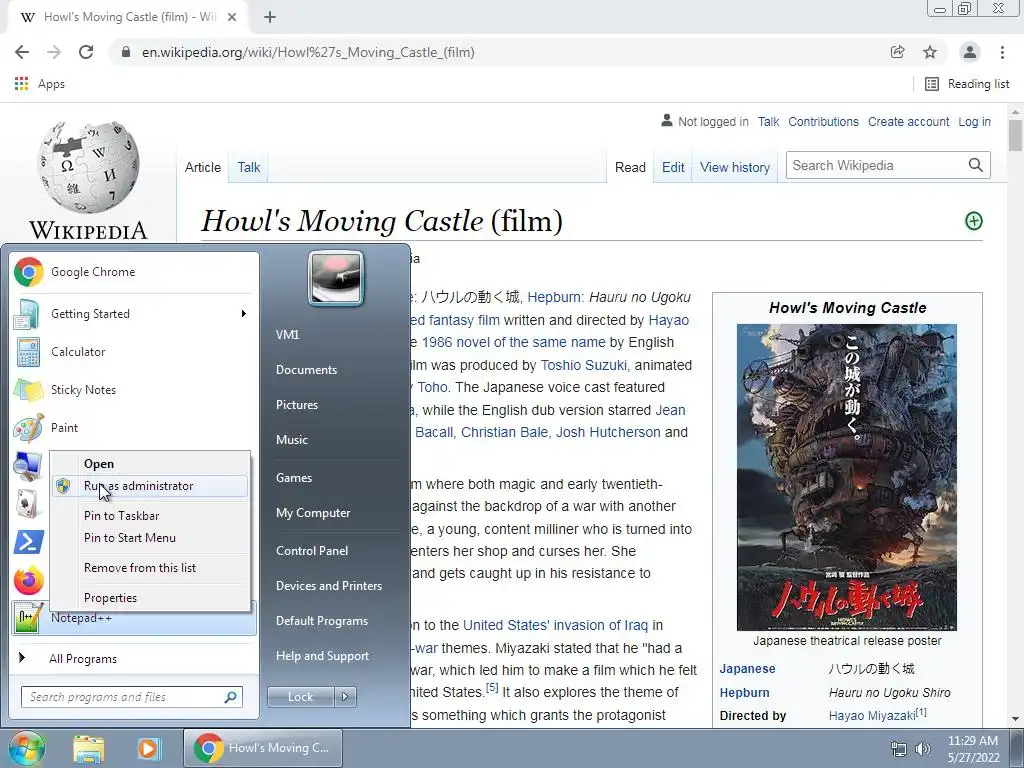Click the volume speaker icon in system tray
This screenshot has height=768, width=1024.
coord(922,748)
